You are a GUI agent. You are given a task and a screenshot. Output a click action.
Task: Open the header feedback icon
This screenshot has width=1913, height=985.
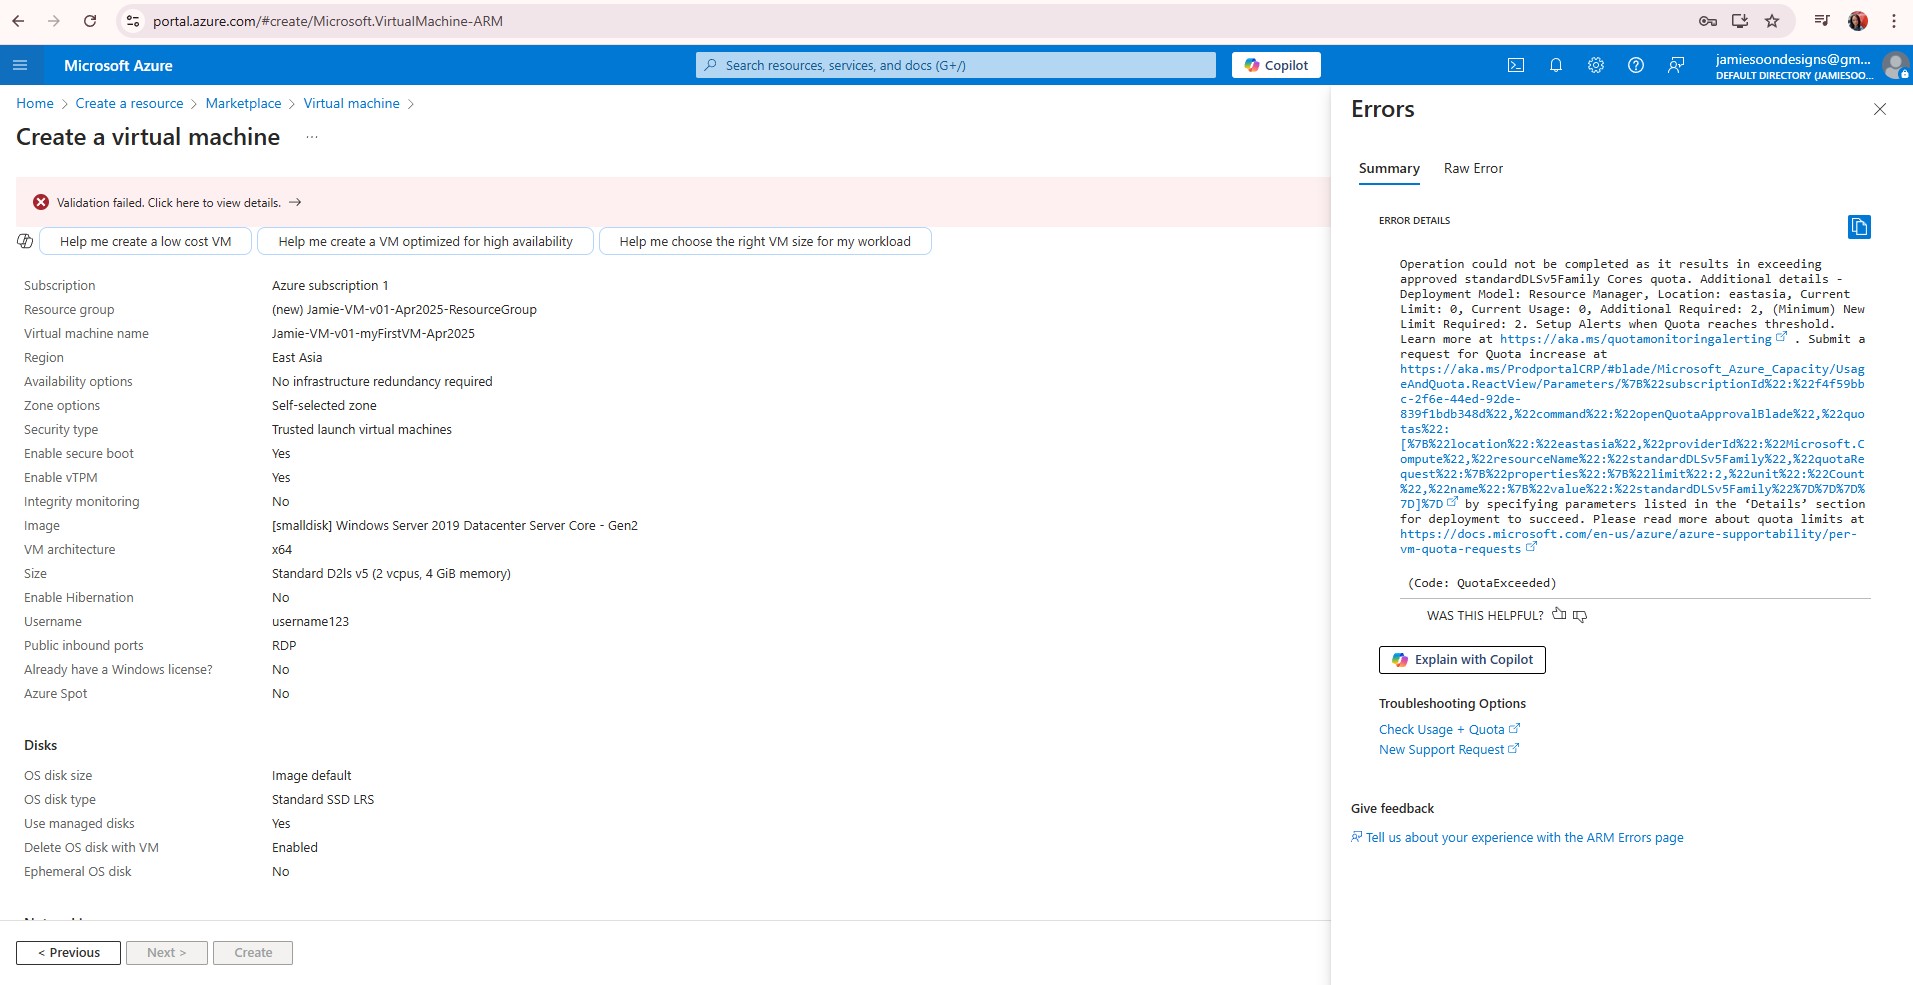(x=1676, y=65)
